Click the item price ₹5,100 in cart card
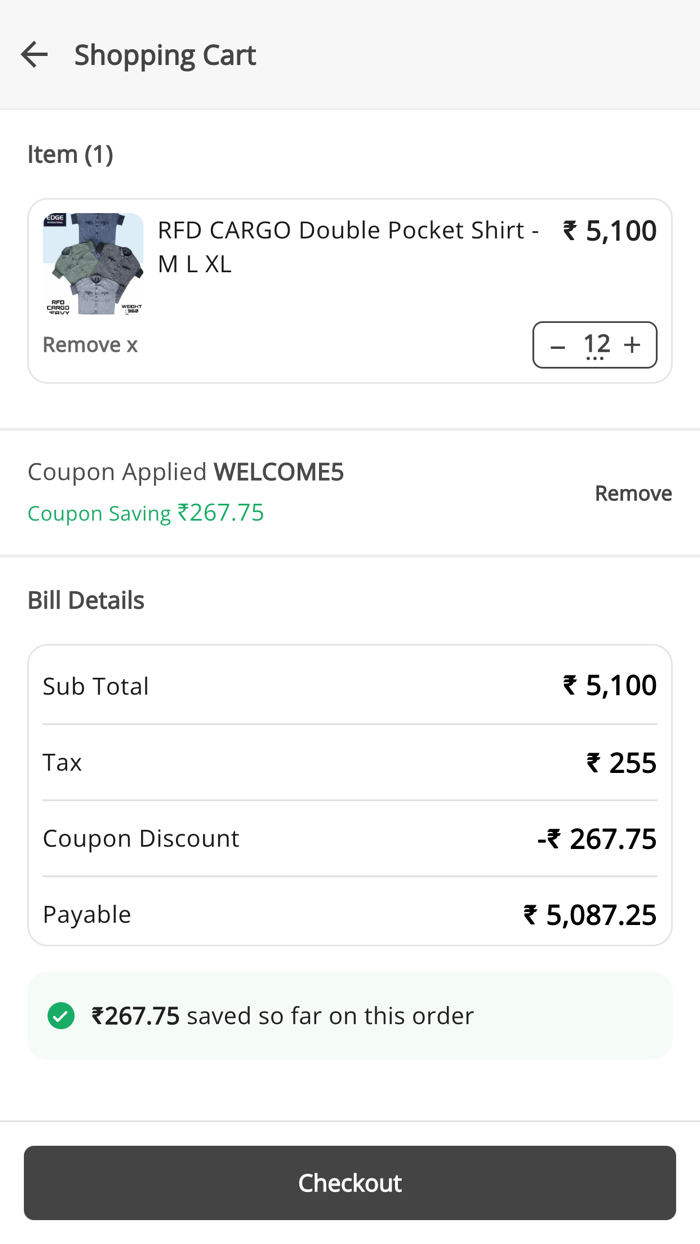 610,231
